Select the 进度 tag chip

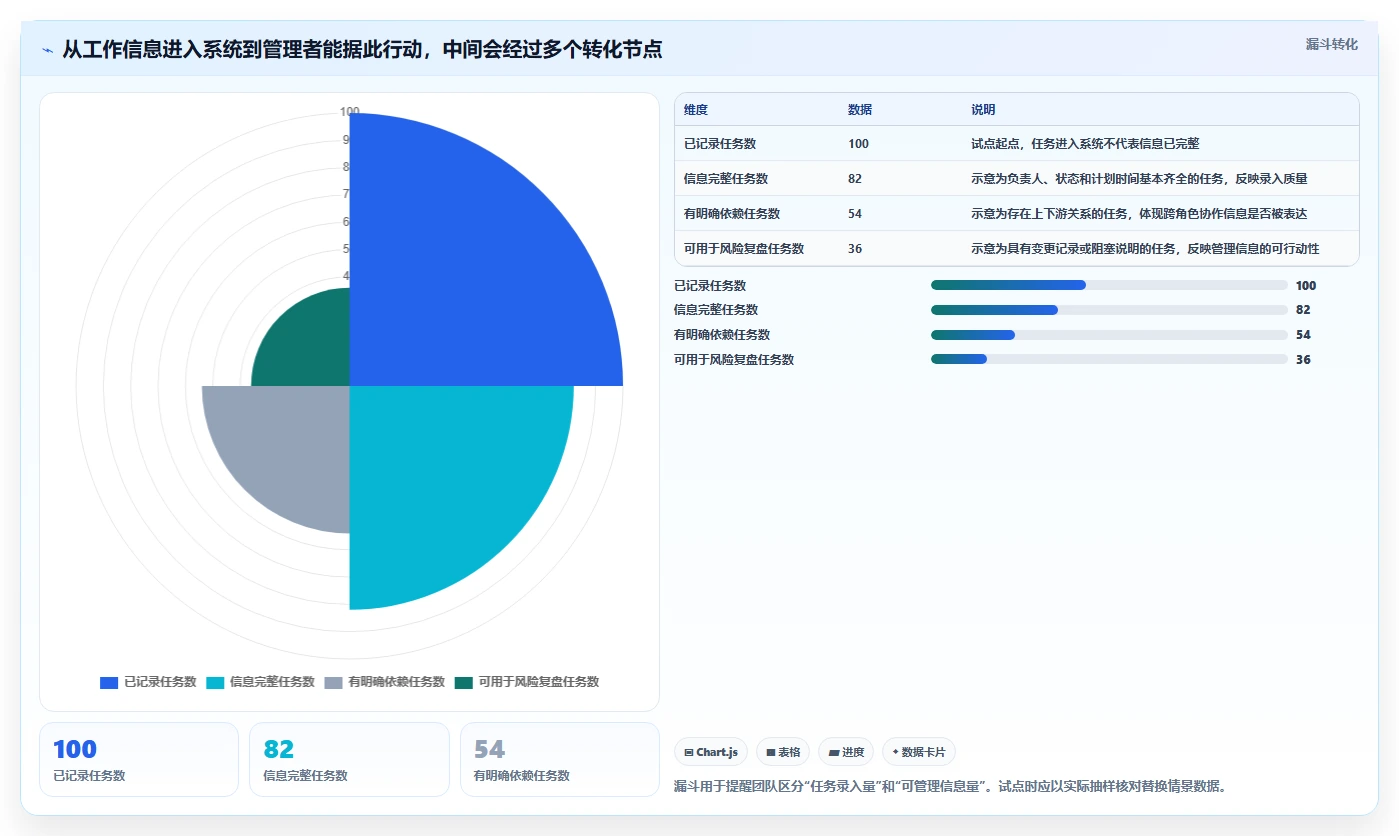pyautogui.click(x=846, y=752)
